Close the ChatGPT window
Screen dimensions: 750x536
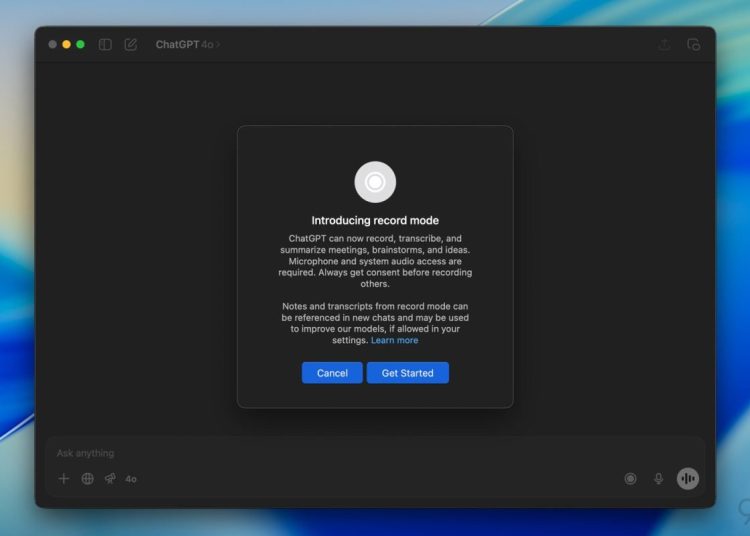(x=53, y=44)
